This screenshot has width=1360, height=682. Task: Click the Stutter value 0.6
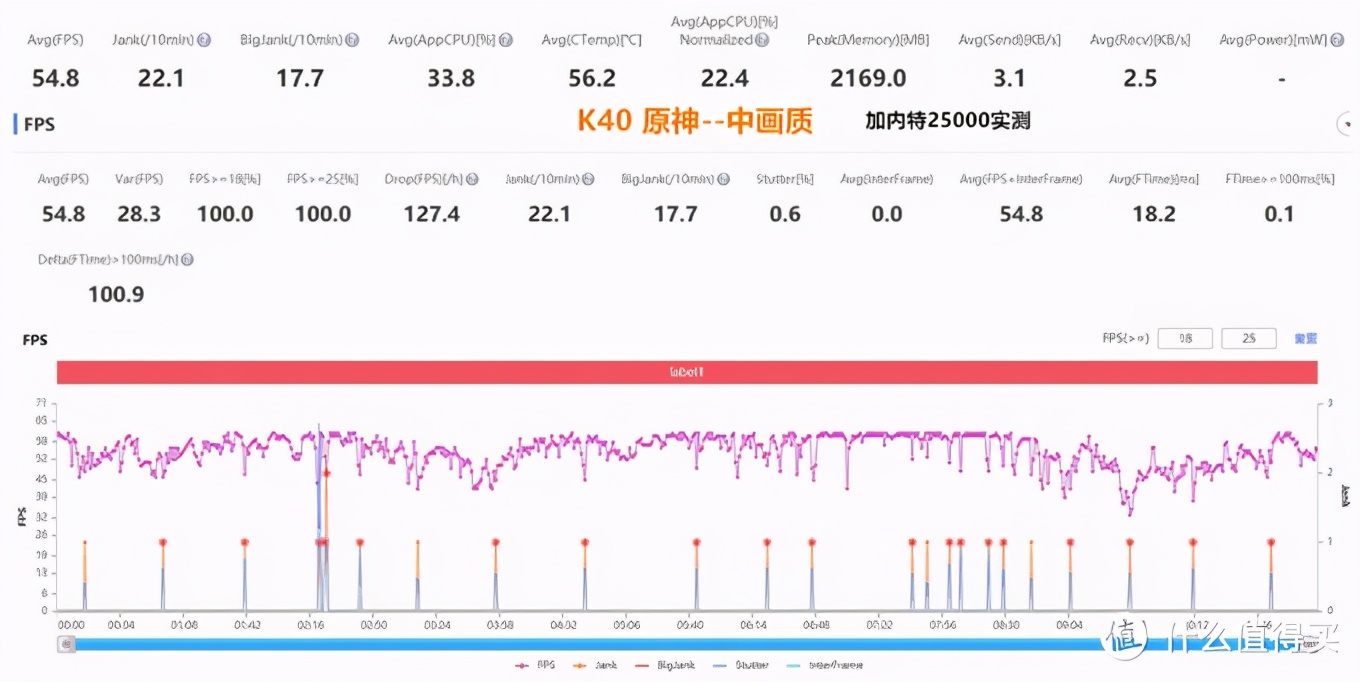coord(785,214)
